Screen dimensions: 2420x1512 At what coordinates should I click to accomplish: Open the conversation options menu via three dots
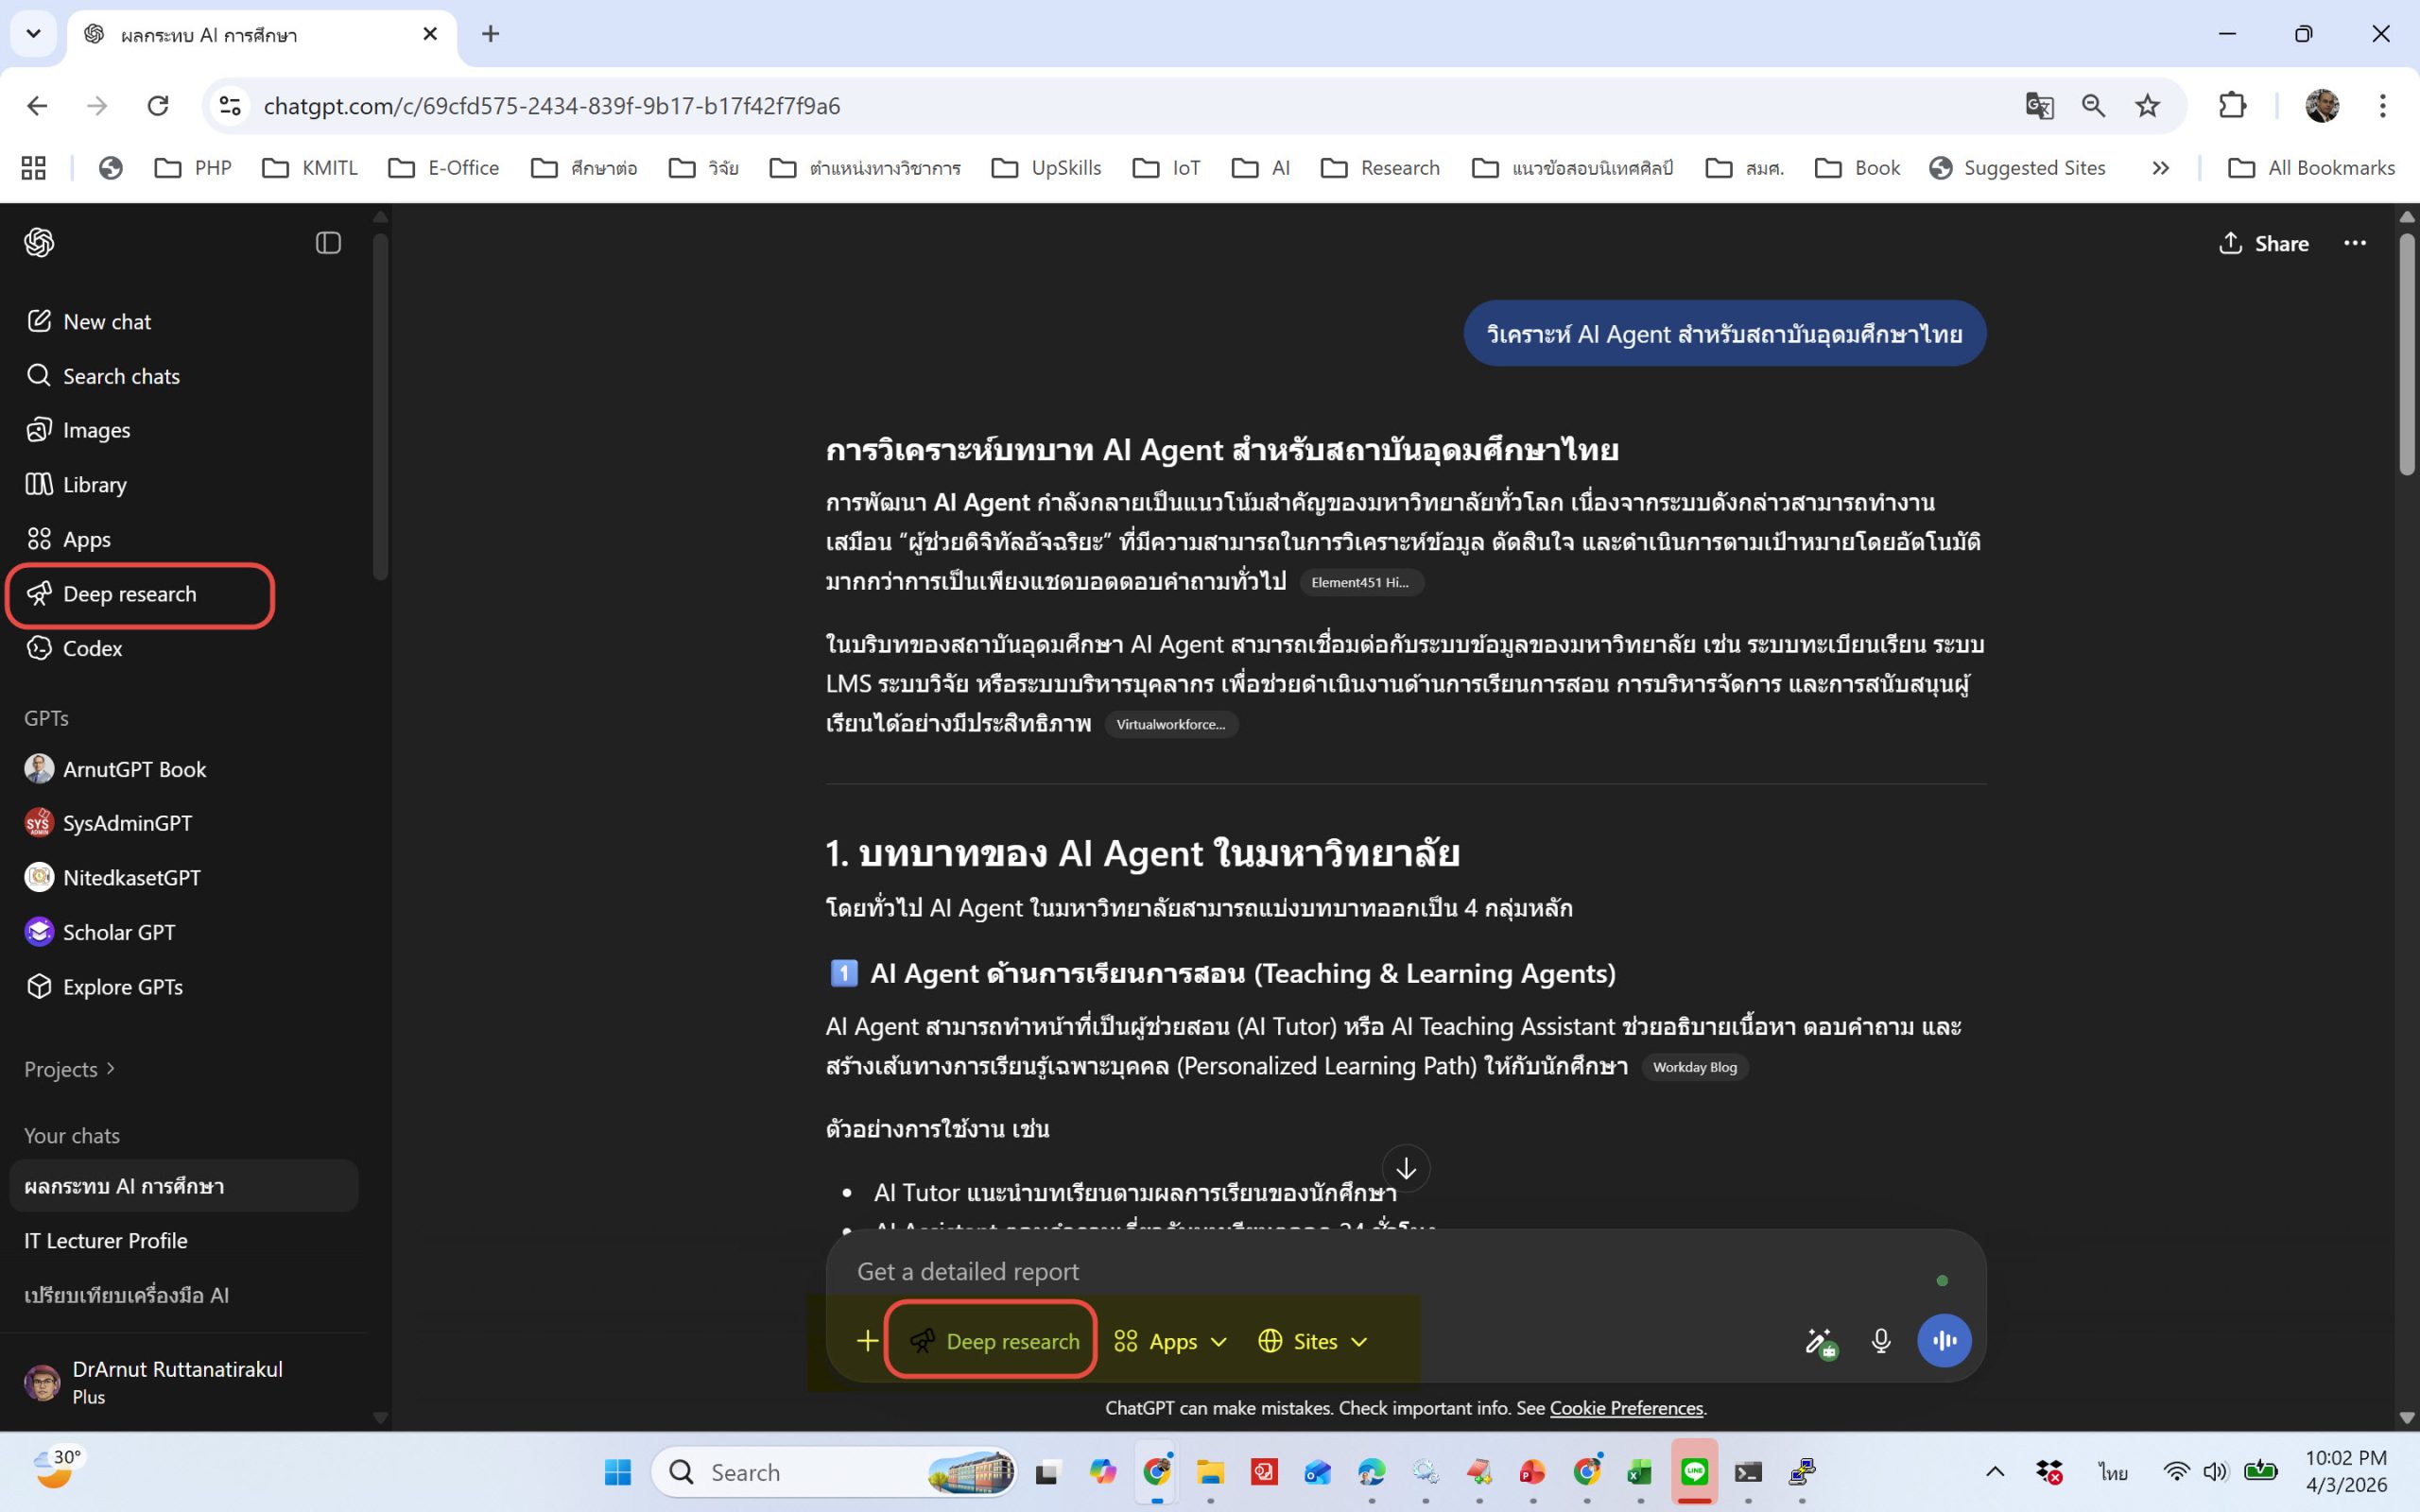point(2356,243)
